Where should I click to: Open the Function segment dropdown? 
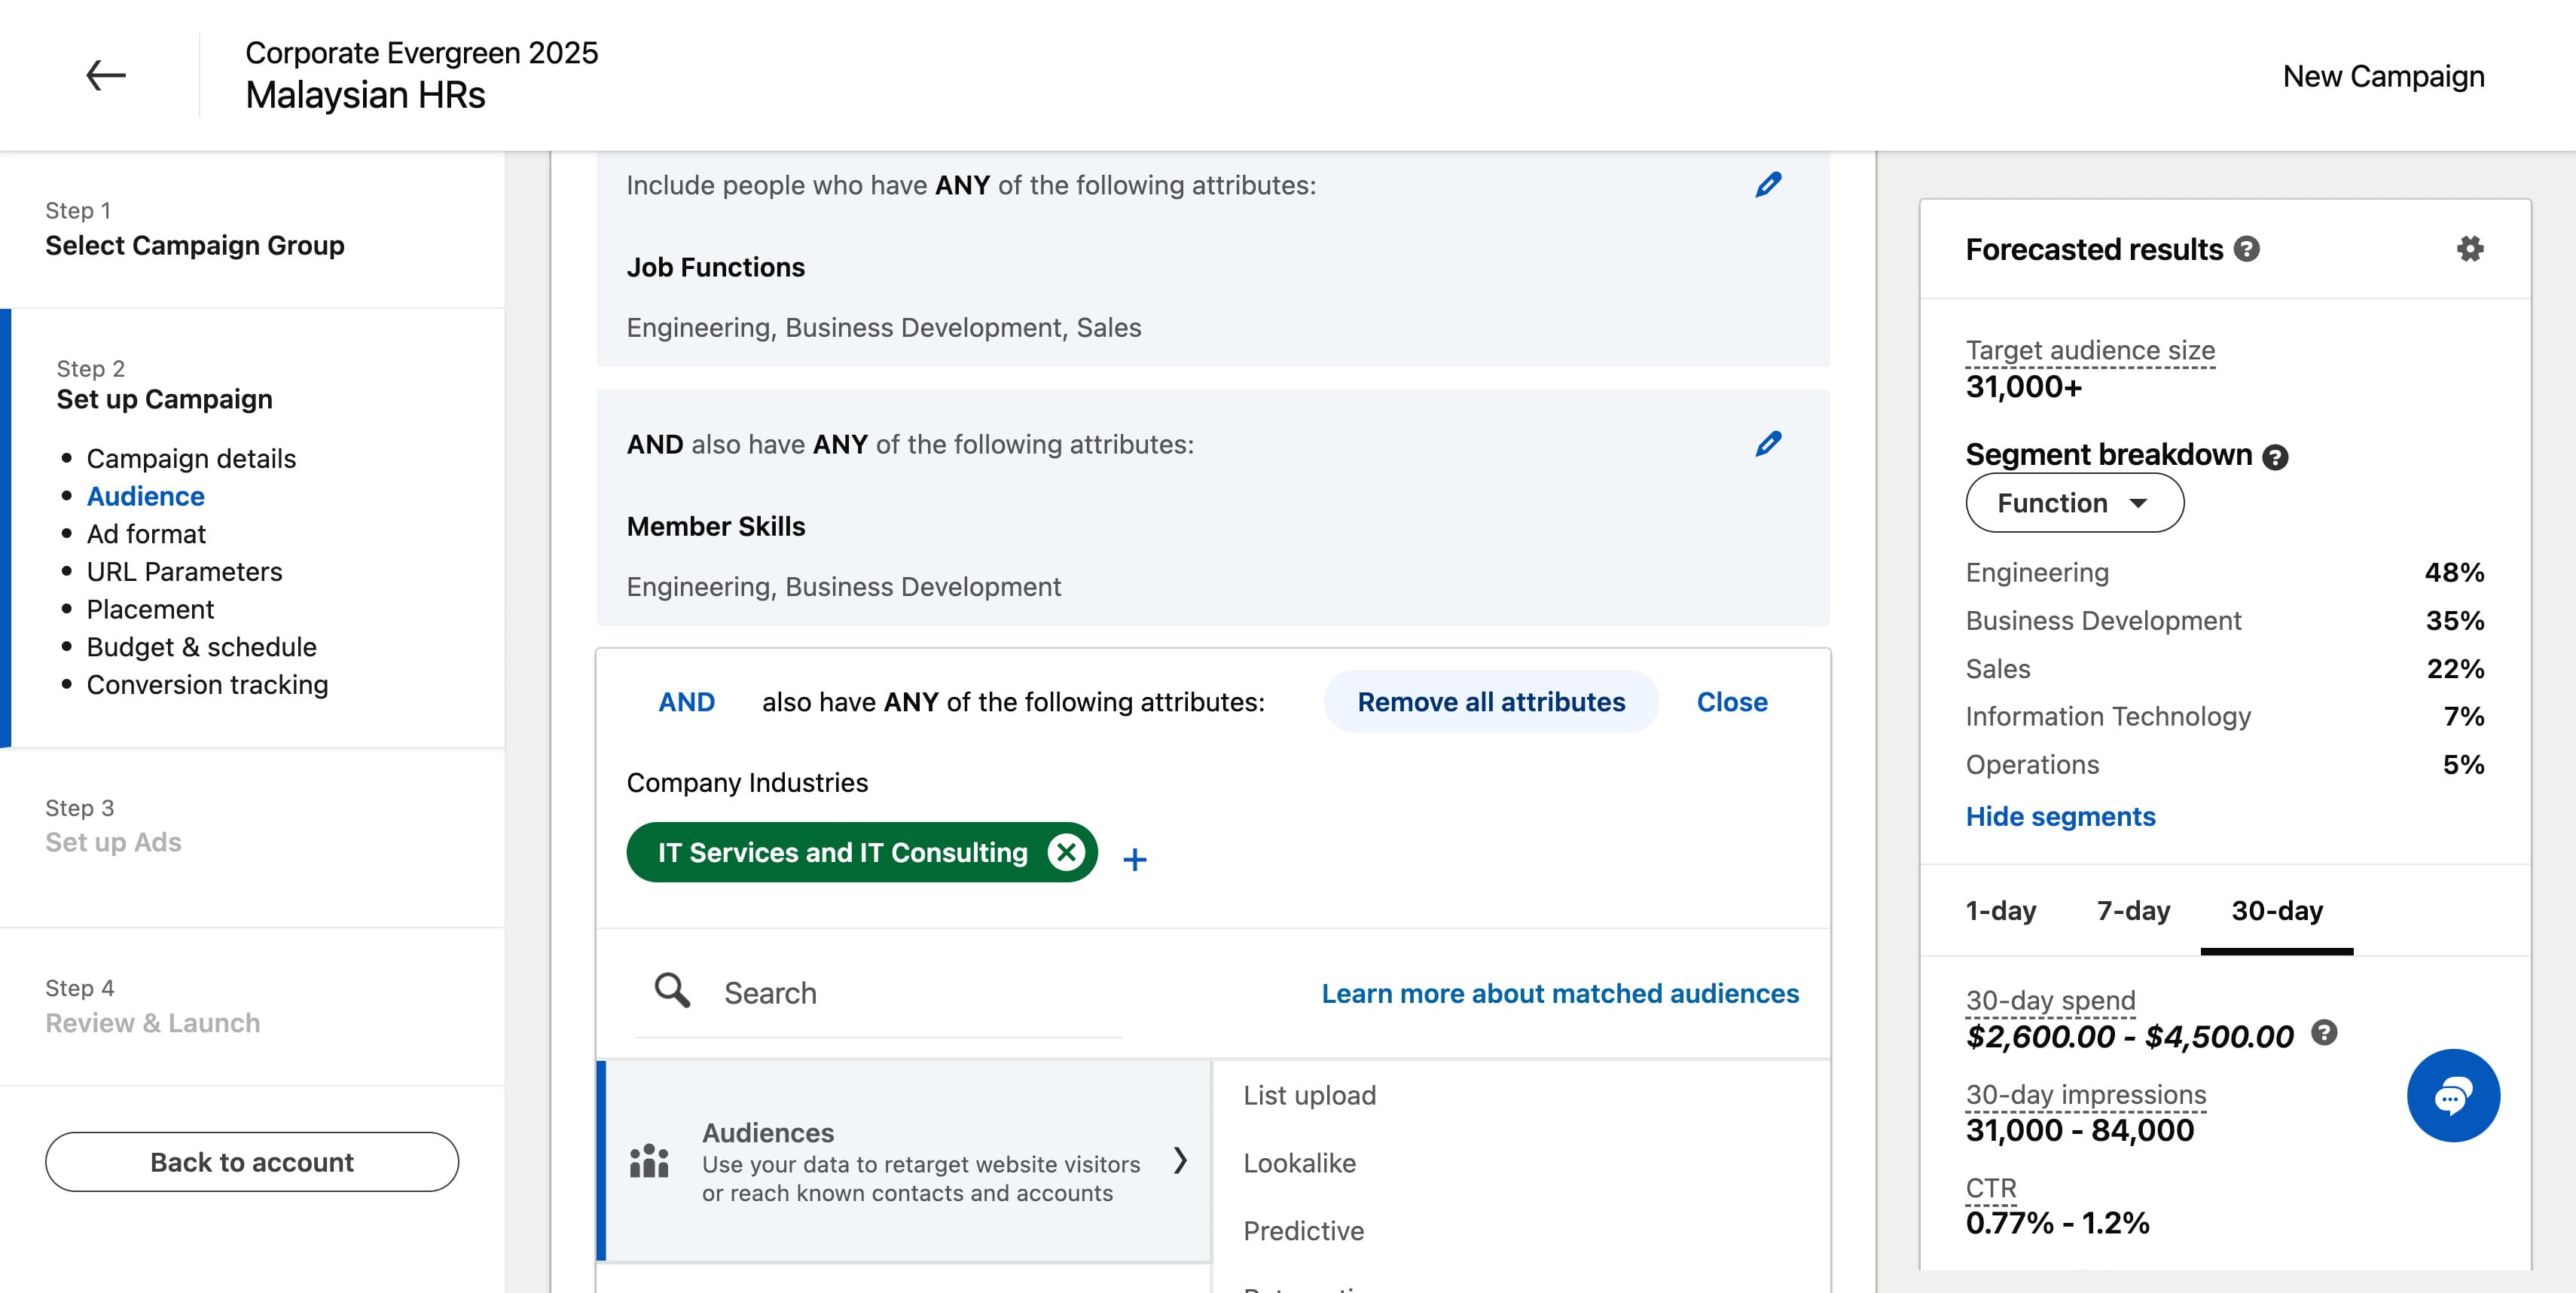[2074, 503]
